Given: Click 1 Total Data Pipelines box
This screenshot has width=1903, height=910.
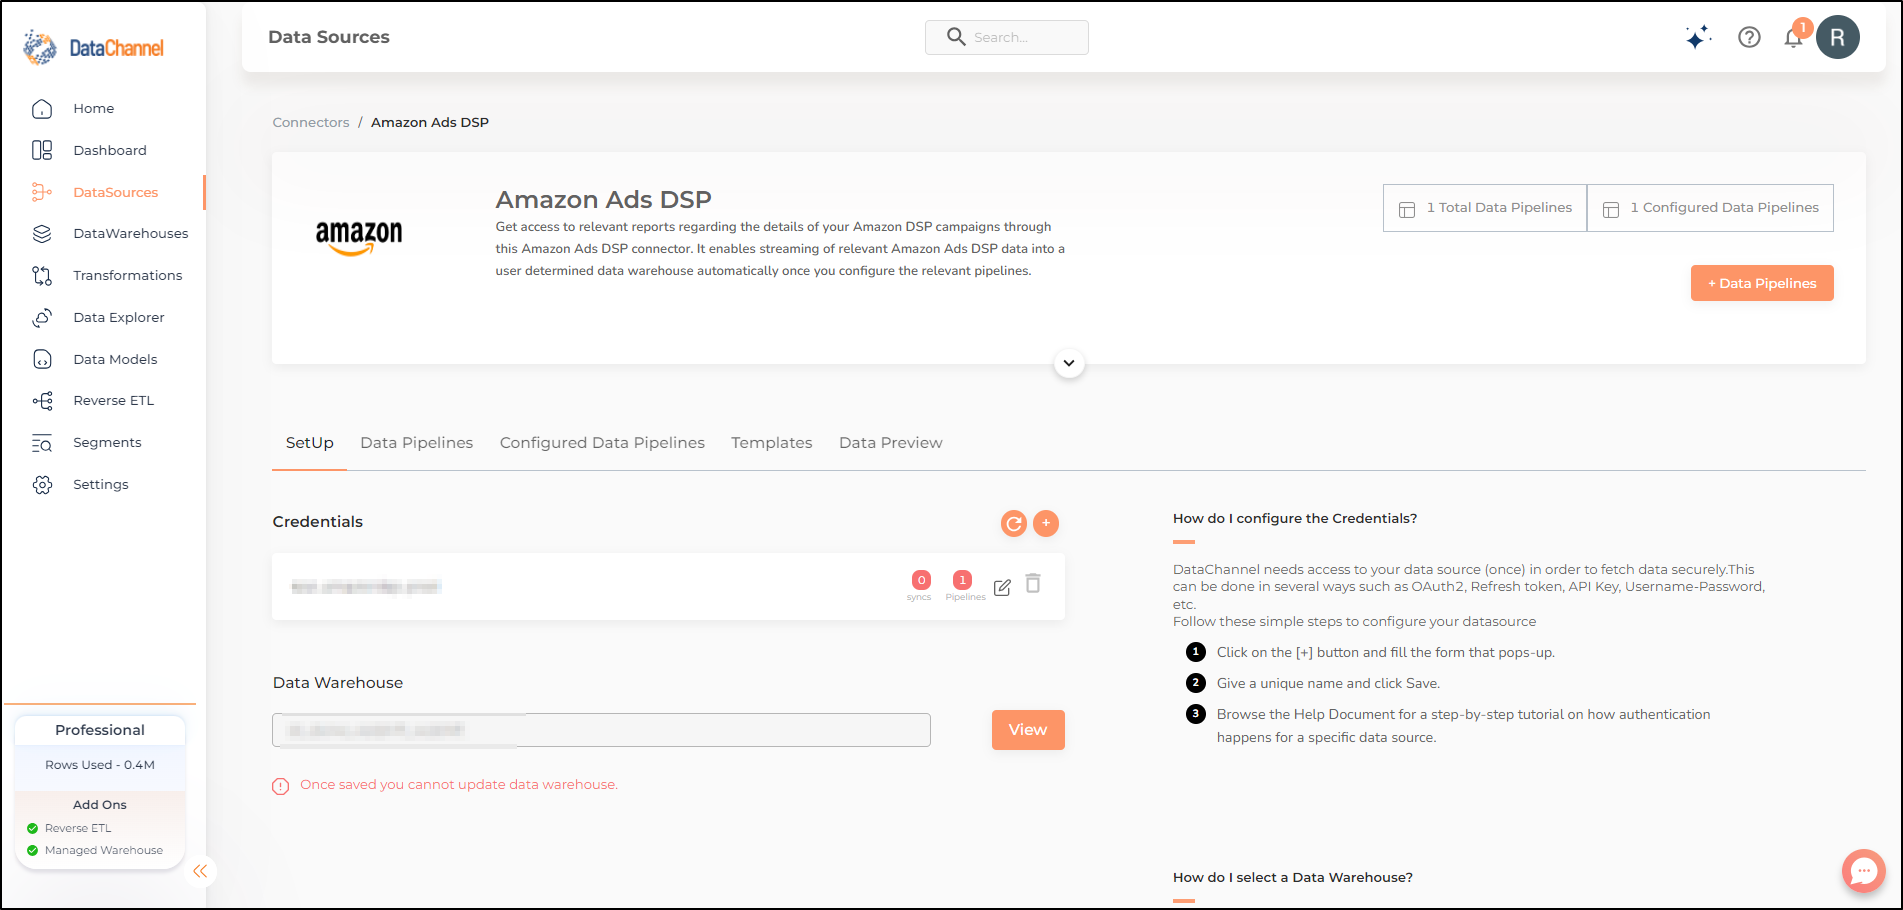Looking at the screenshot, I should tap(1485, 208).
